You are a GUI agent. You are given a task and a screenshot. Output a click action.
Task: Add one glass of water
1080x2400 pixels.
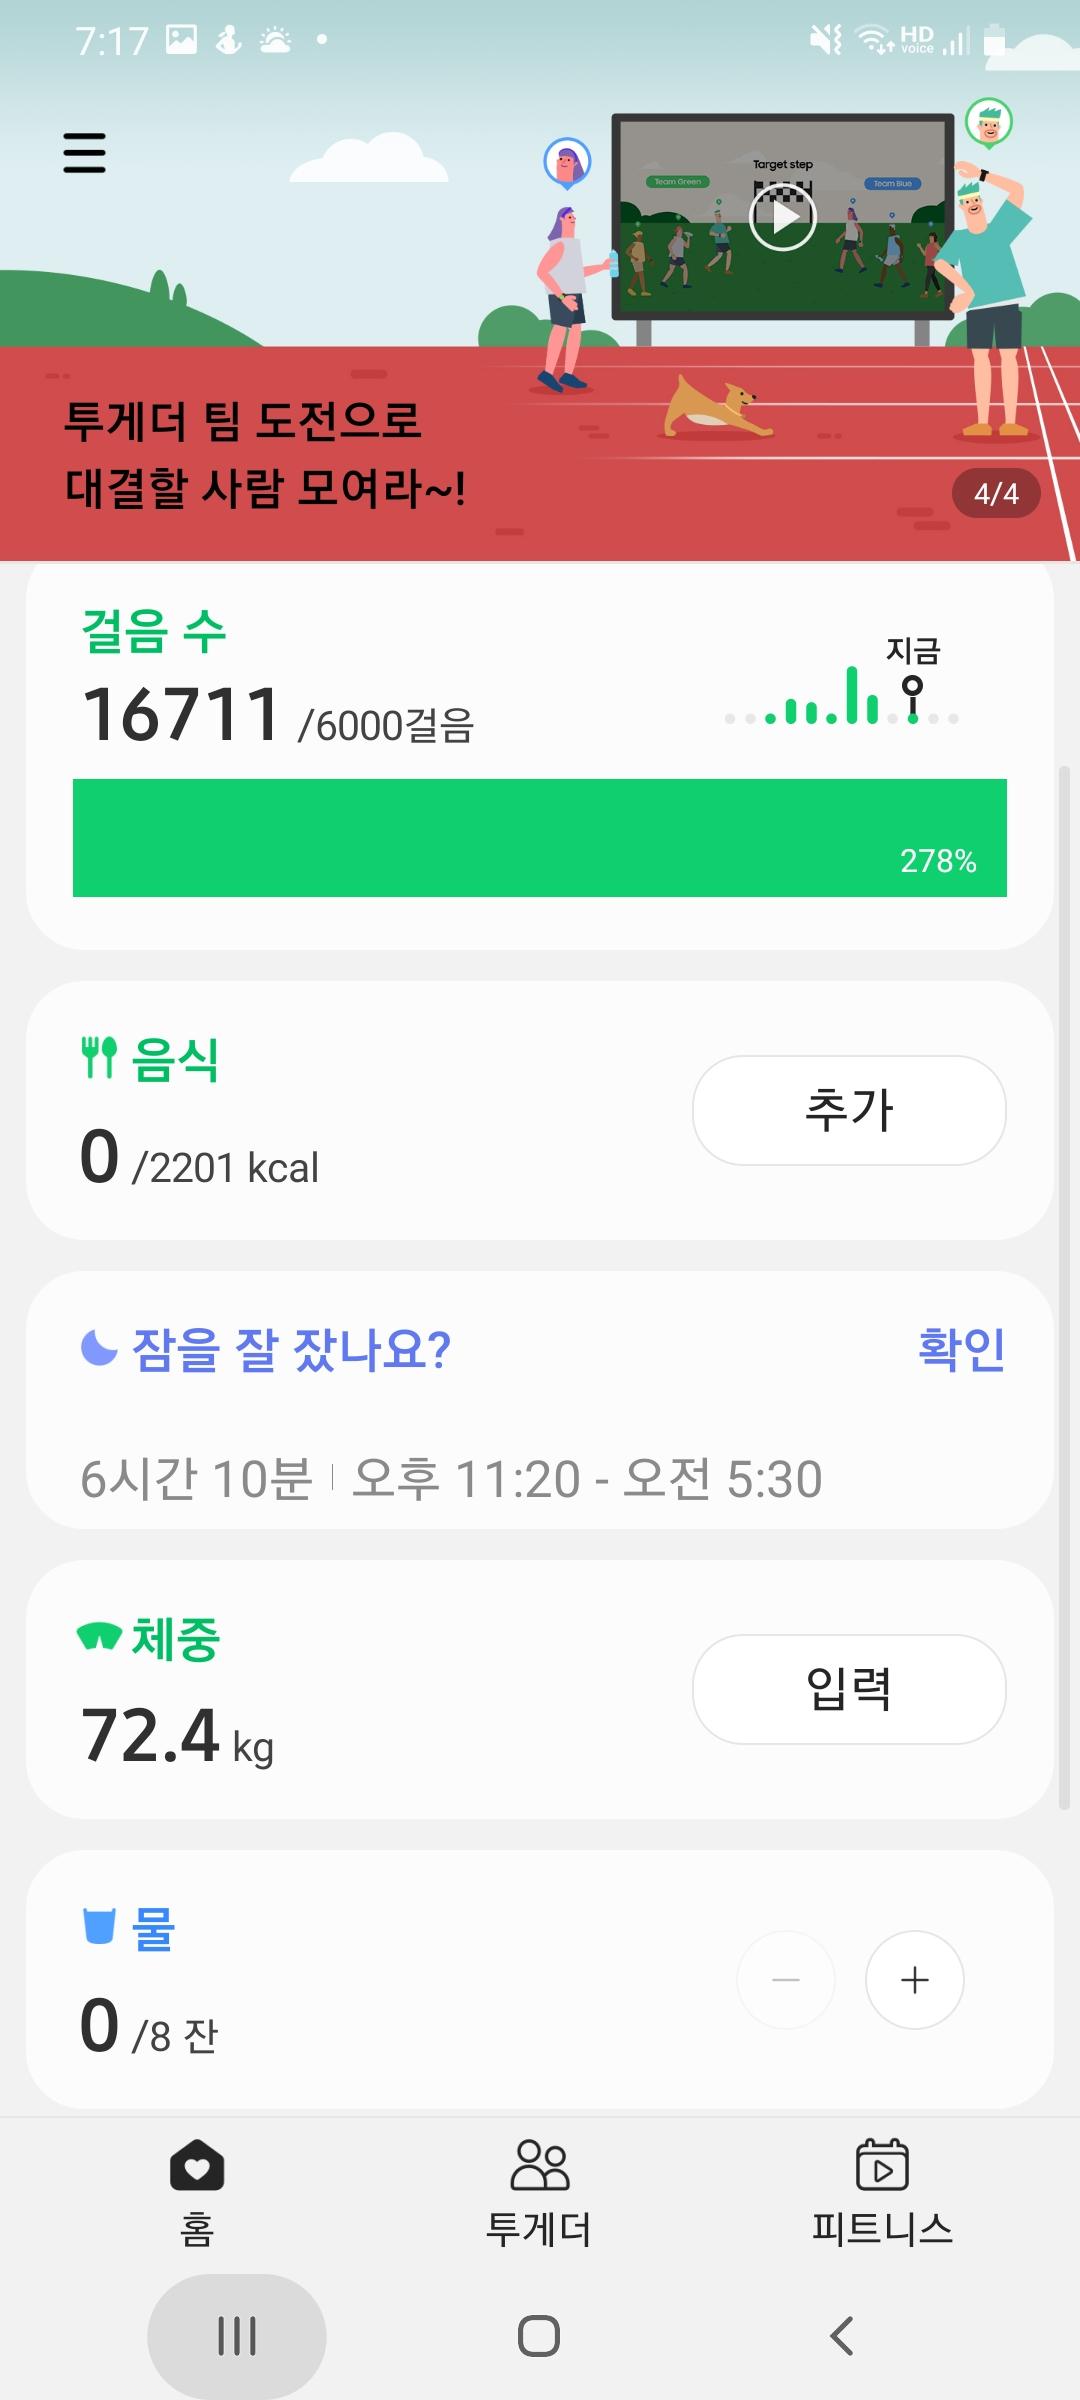coord(914,1980)
